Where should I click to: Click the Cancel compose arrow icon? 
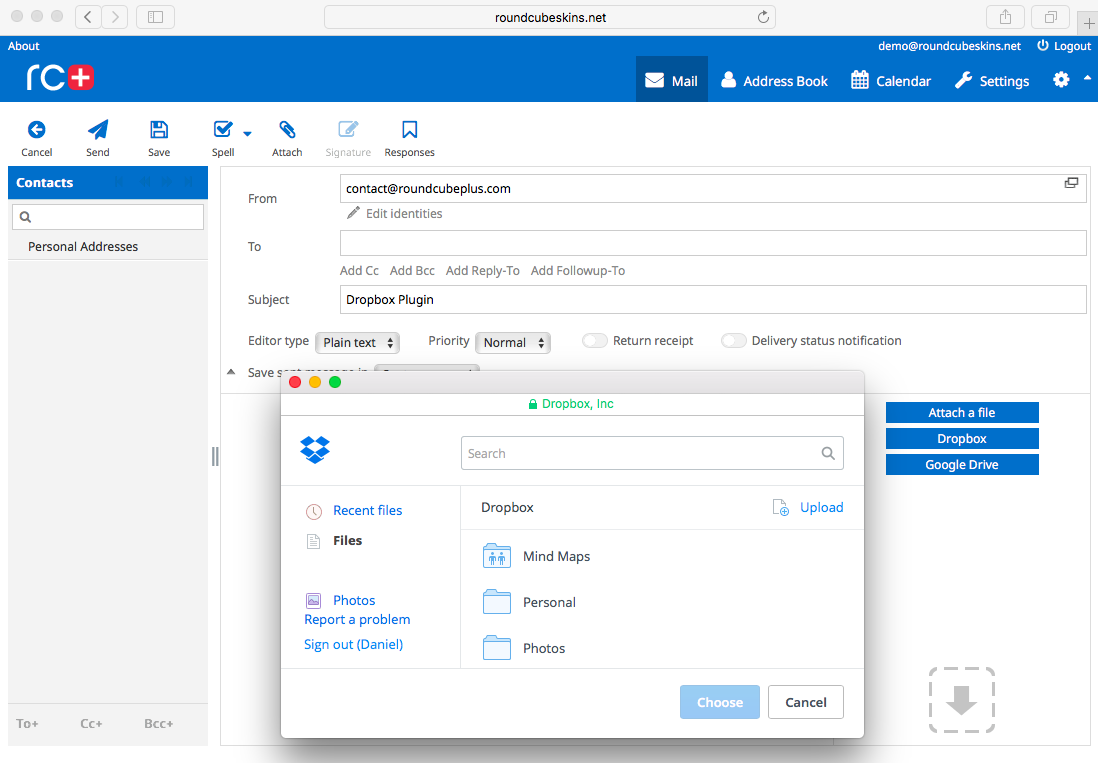coord(36,130)
